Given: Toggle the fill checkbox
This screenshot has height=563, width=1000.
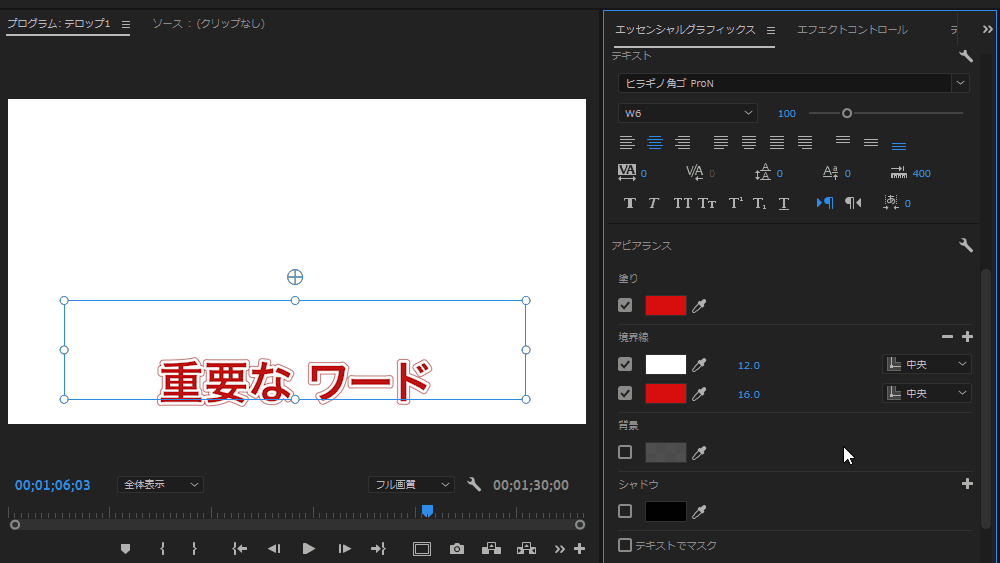Looking at the screenshot, I should (x=625, y=305).
